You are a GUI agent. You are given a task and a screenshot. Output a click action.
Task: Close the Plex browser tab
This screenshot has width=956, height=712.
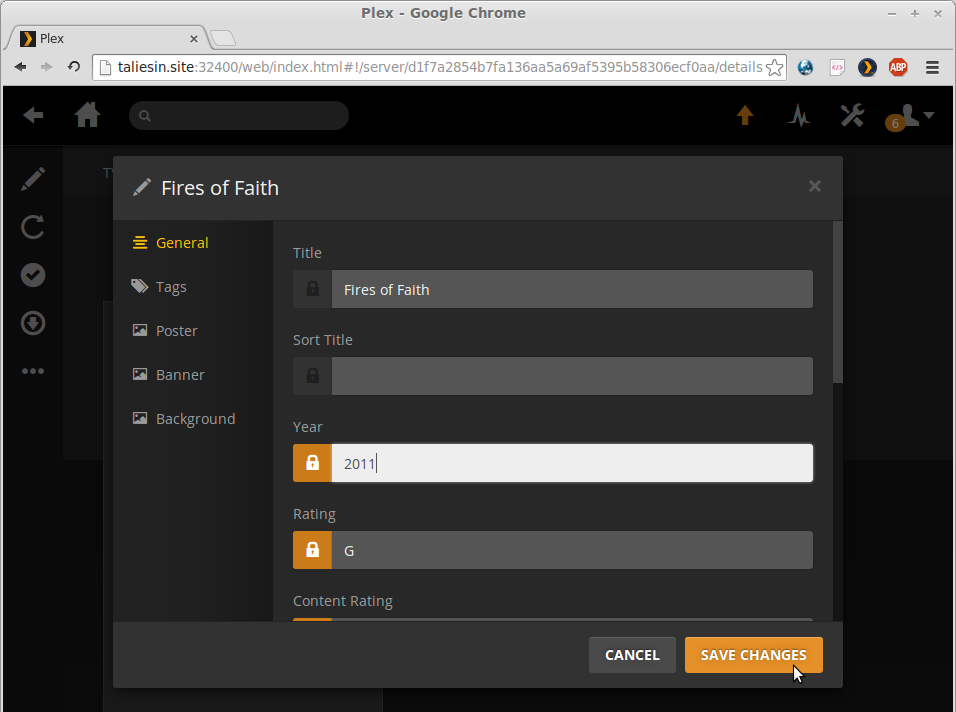[x=194, y=38]
